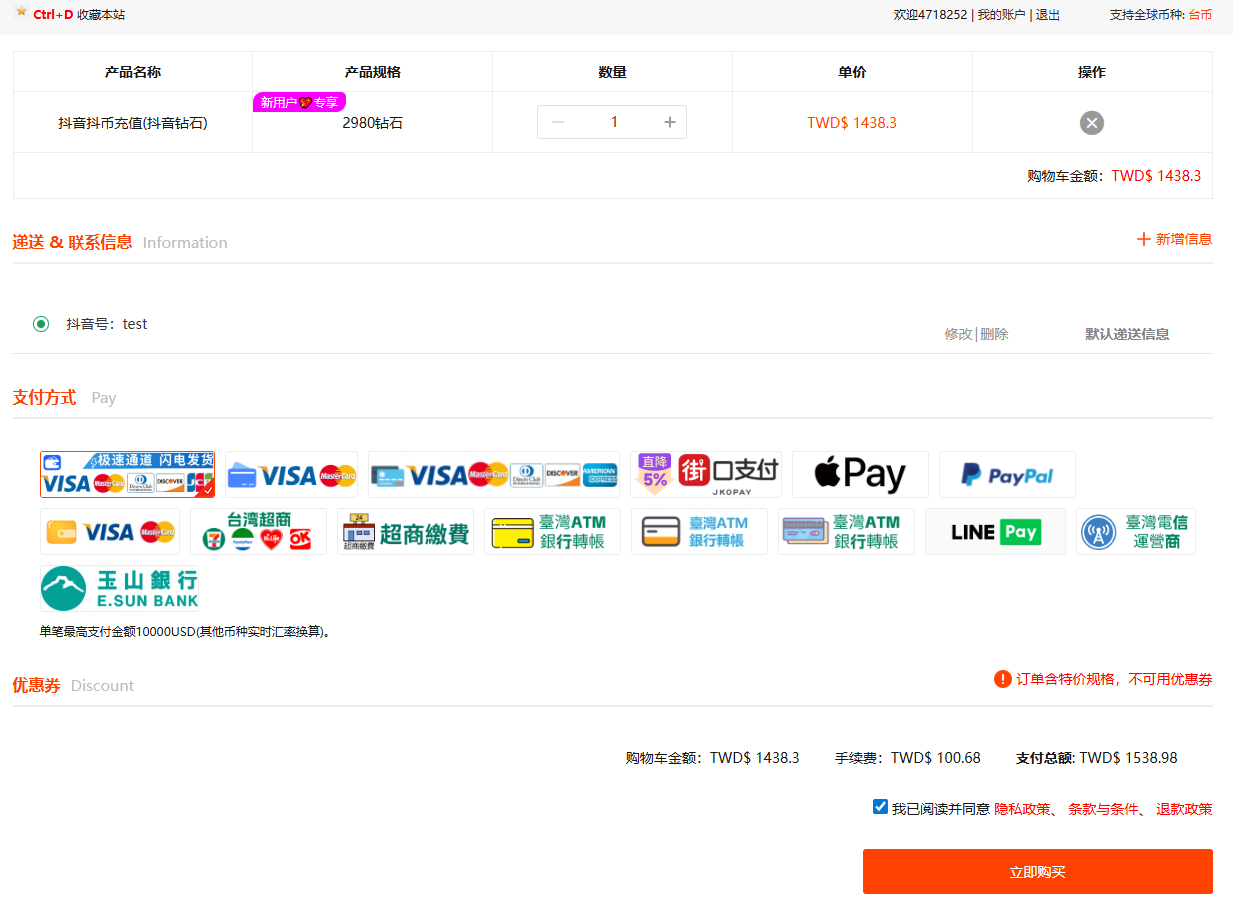Remove the item using the X icon

[1091, 123]
